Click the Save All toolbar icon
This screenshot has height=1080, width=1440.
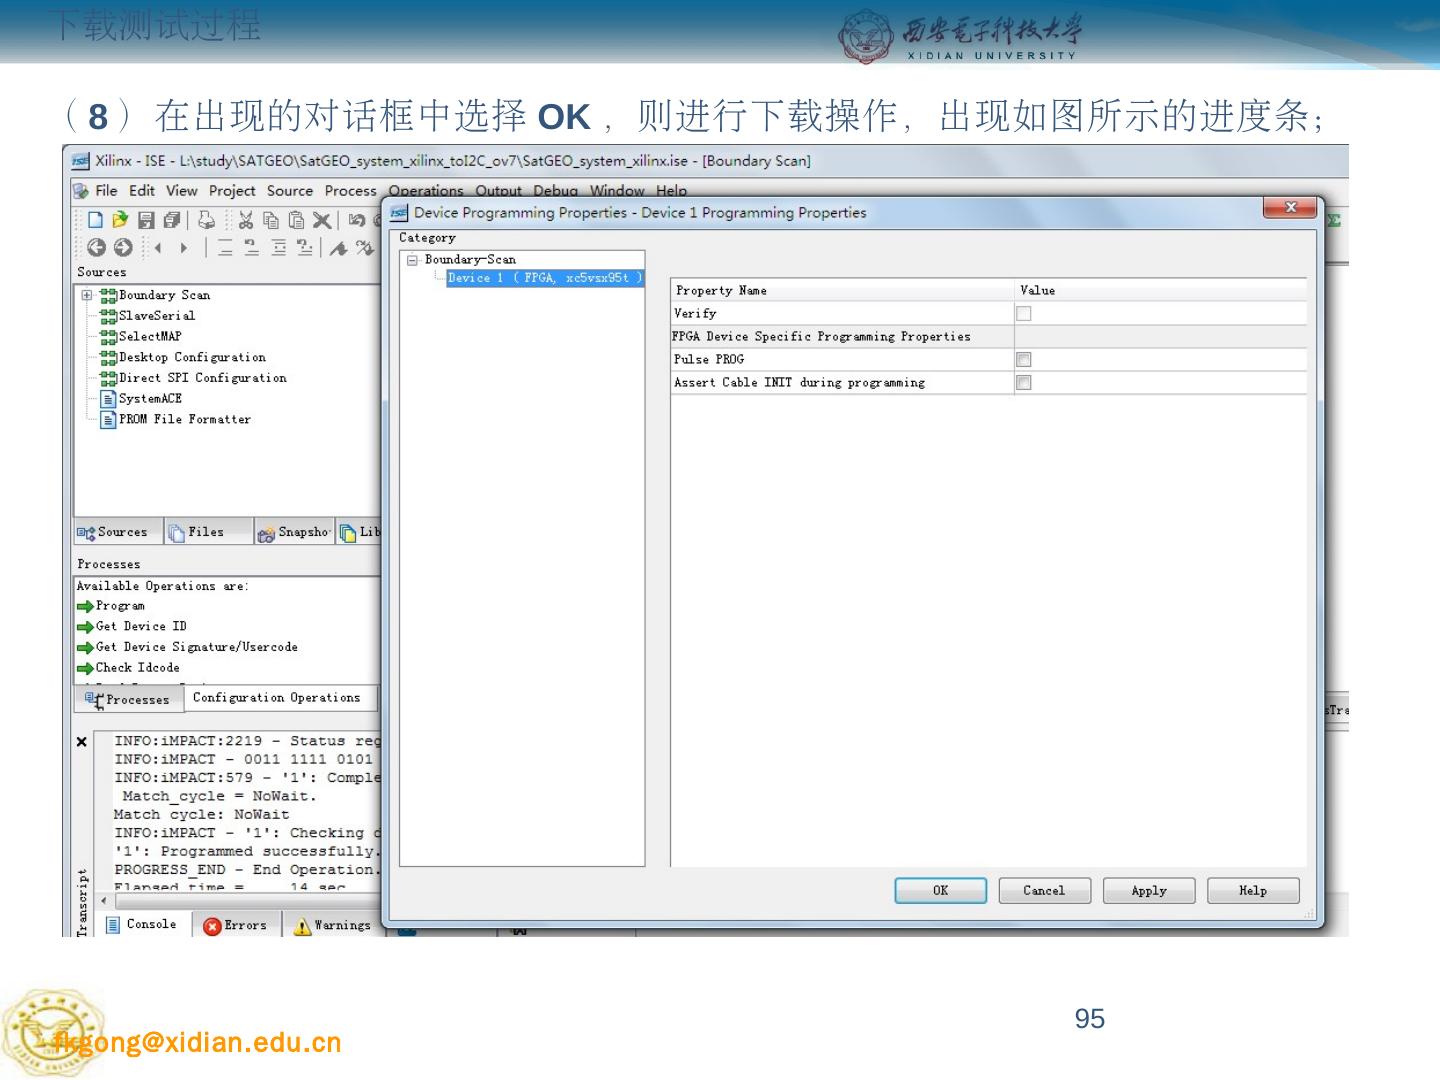(172, 220)
